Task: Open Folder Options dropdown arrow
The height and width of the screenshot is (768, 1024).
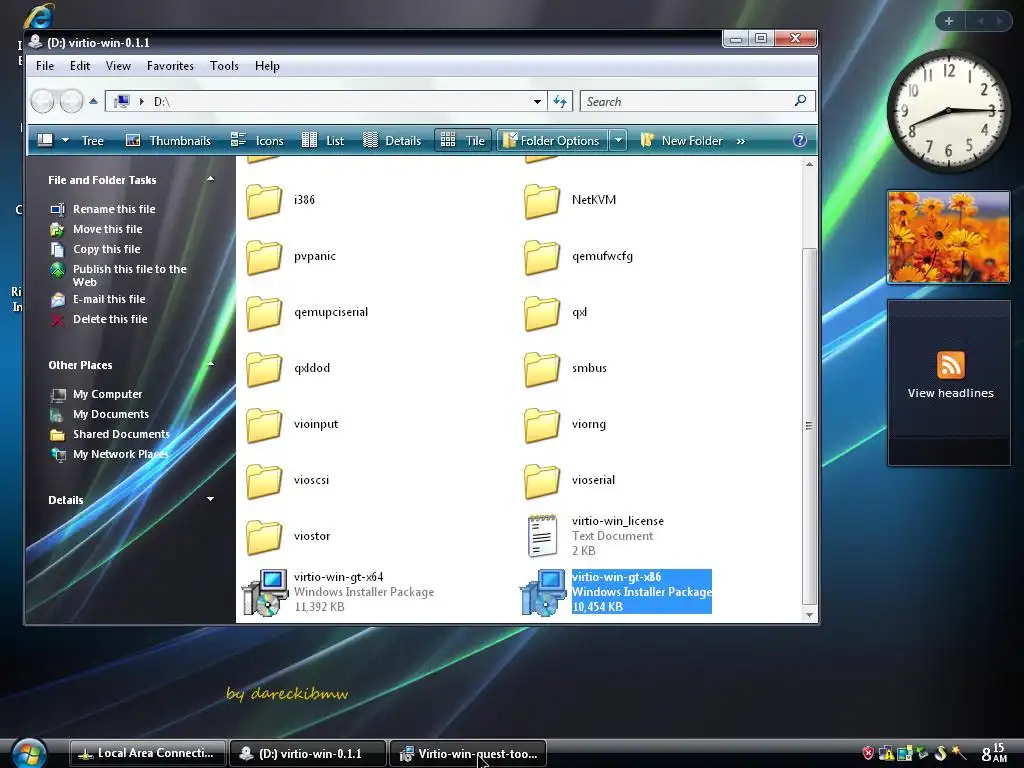Action: (618, 140)
